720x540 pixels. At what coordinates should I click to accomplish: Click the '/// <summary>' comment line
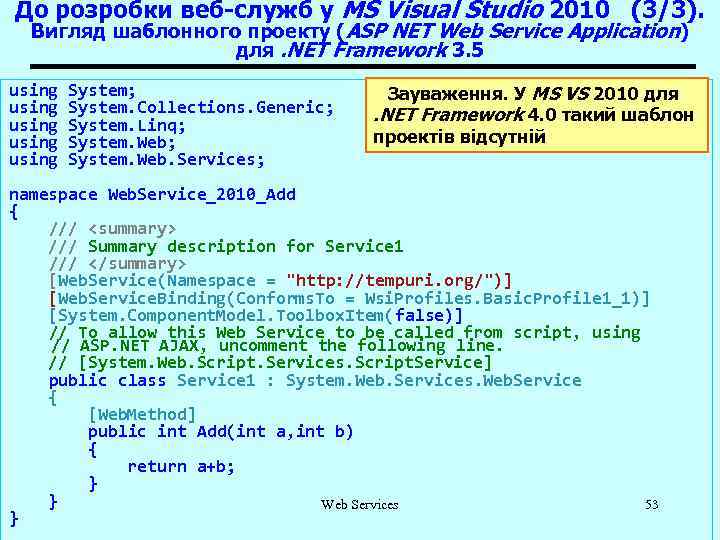pyautogui.click(x=112, y=229)
